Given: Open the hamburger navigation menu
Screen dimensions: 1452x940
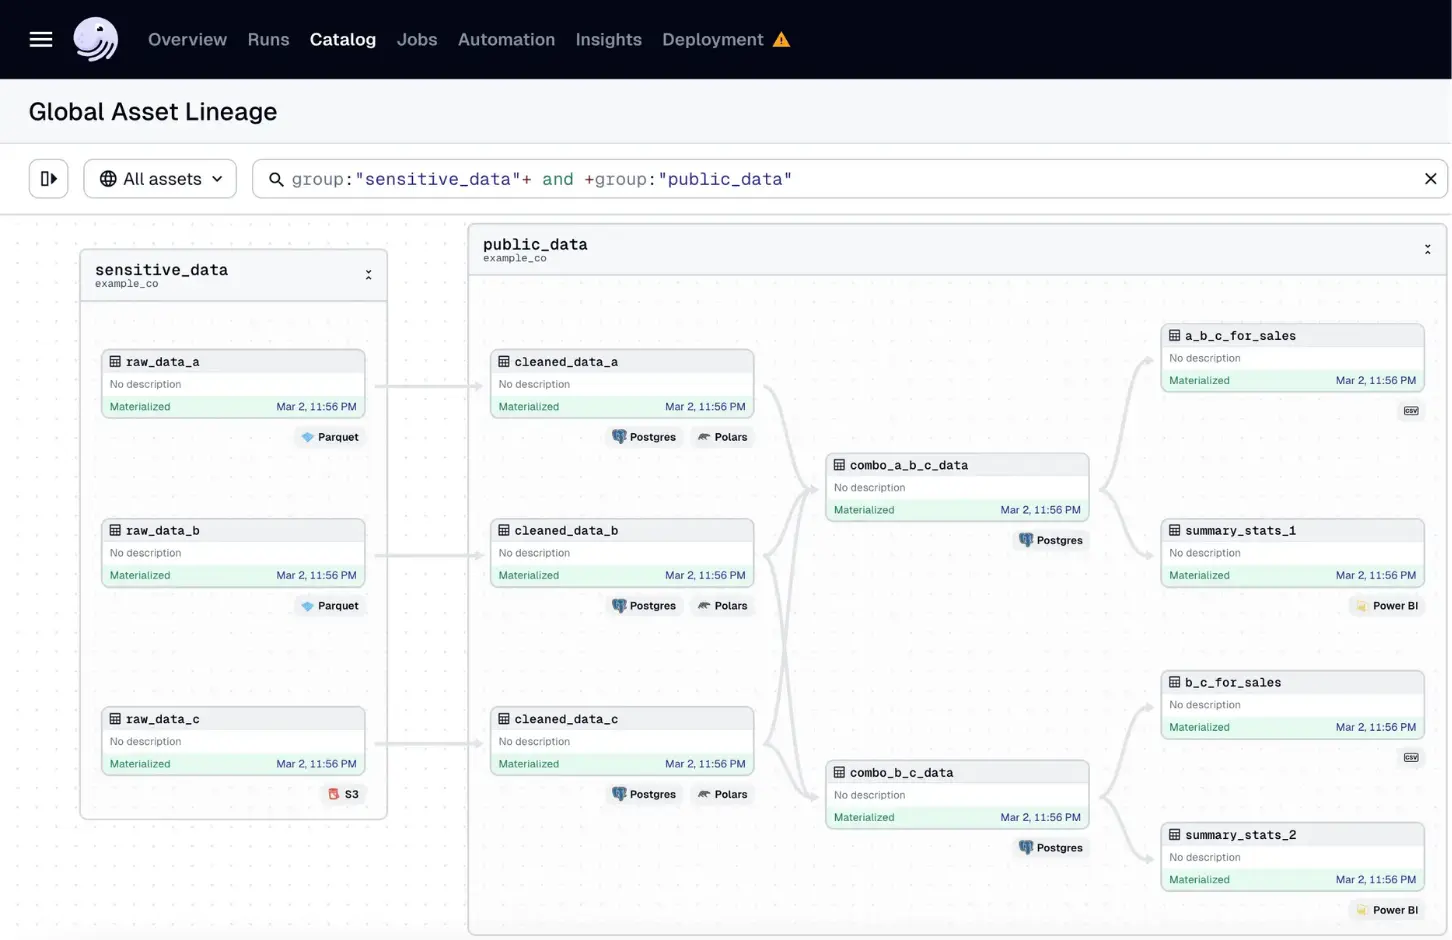Looking at the screenshot, I should pos(41,39).
